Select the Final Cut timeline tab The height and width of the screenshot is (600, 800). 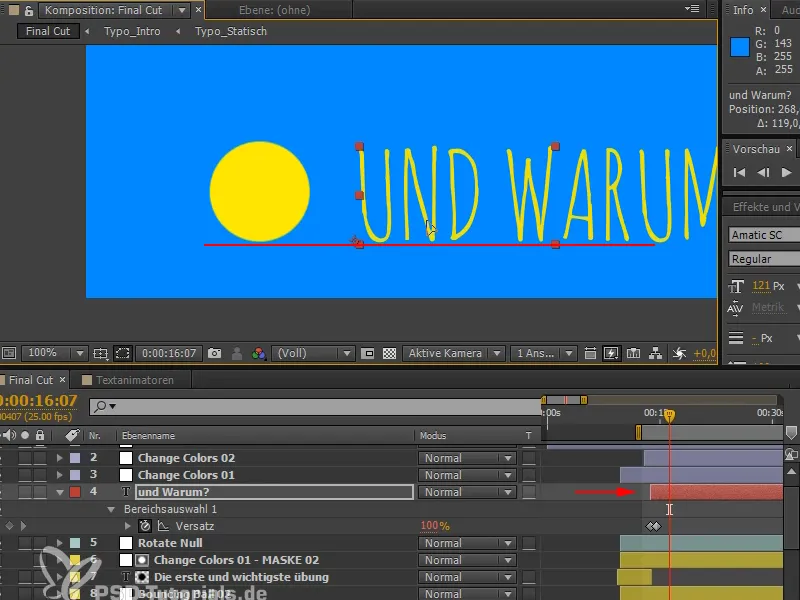tap(31, 380)
